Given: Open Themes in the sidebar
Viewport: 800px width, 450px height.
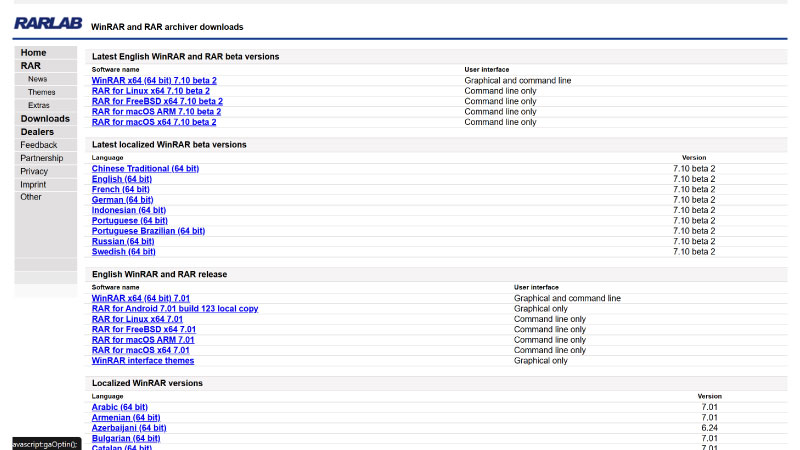Looking at the screenshot, I should (41, 92).
